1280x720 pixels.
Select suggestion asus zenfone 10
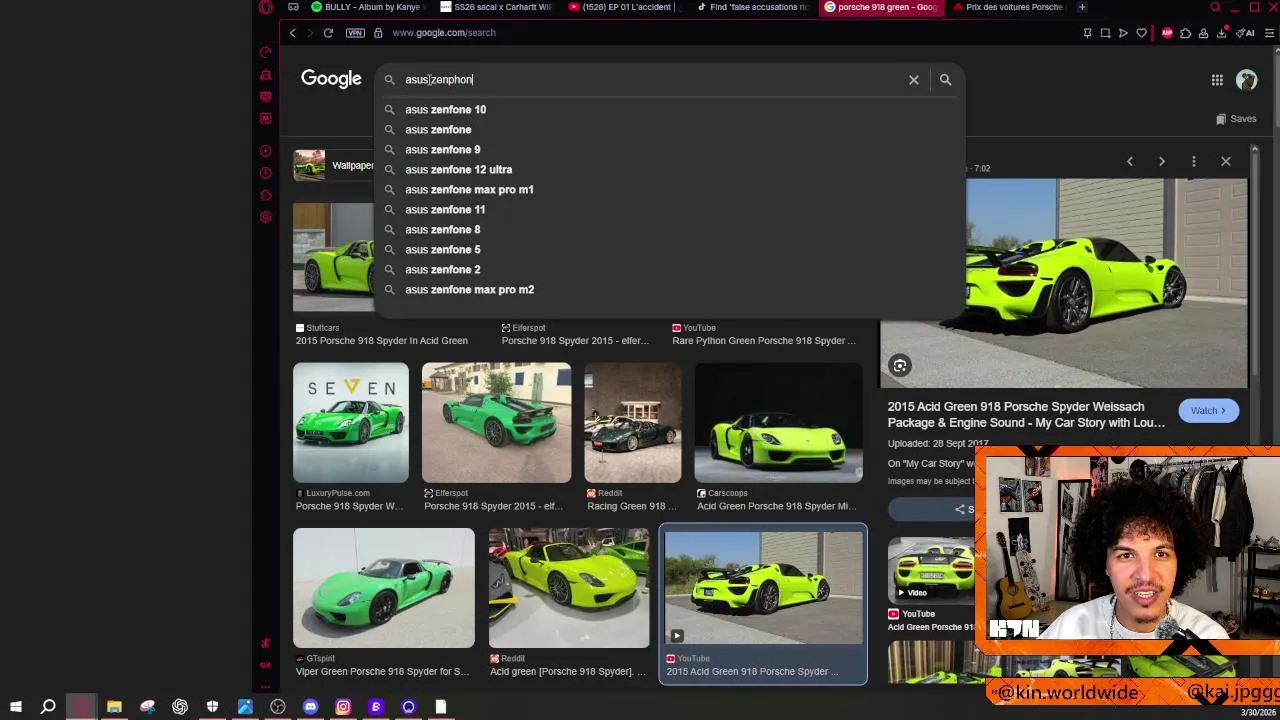coord(670,110)
